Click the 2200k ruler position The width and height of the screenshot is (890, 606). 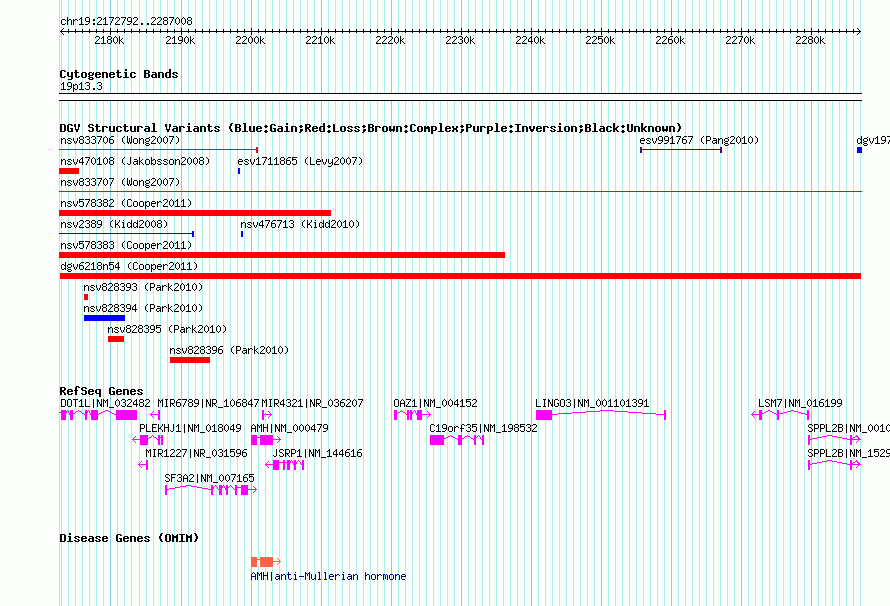click(x=250, y=40)
